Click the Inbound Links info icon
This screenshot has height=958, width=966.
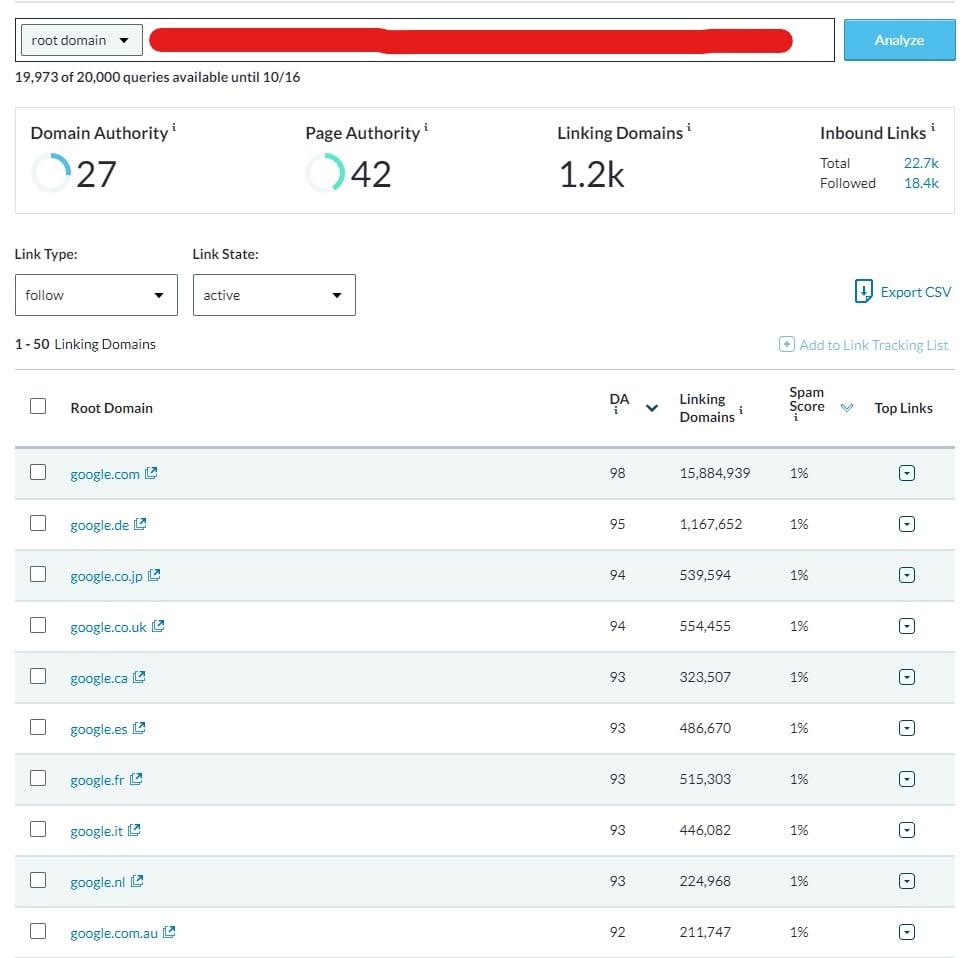pyautogui.click(x=934, y=125)
